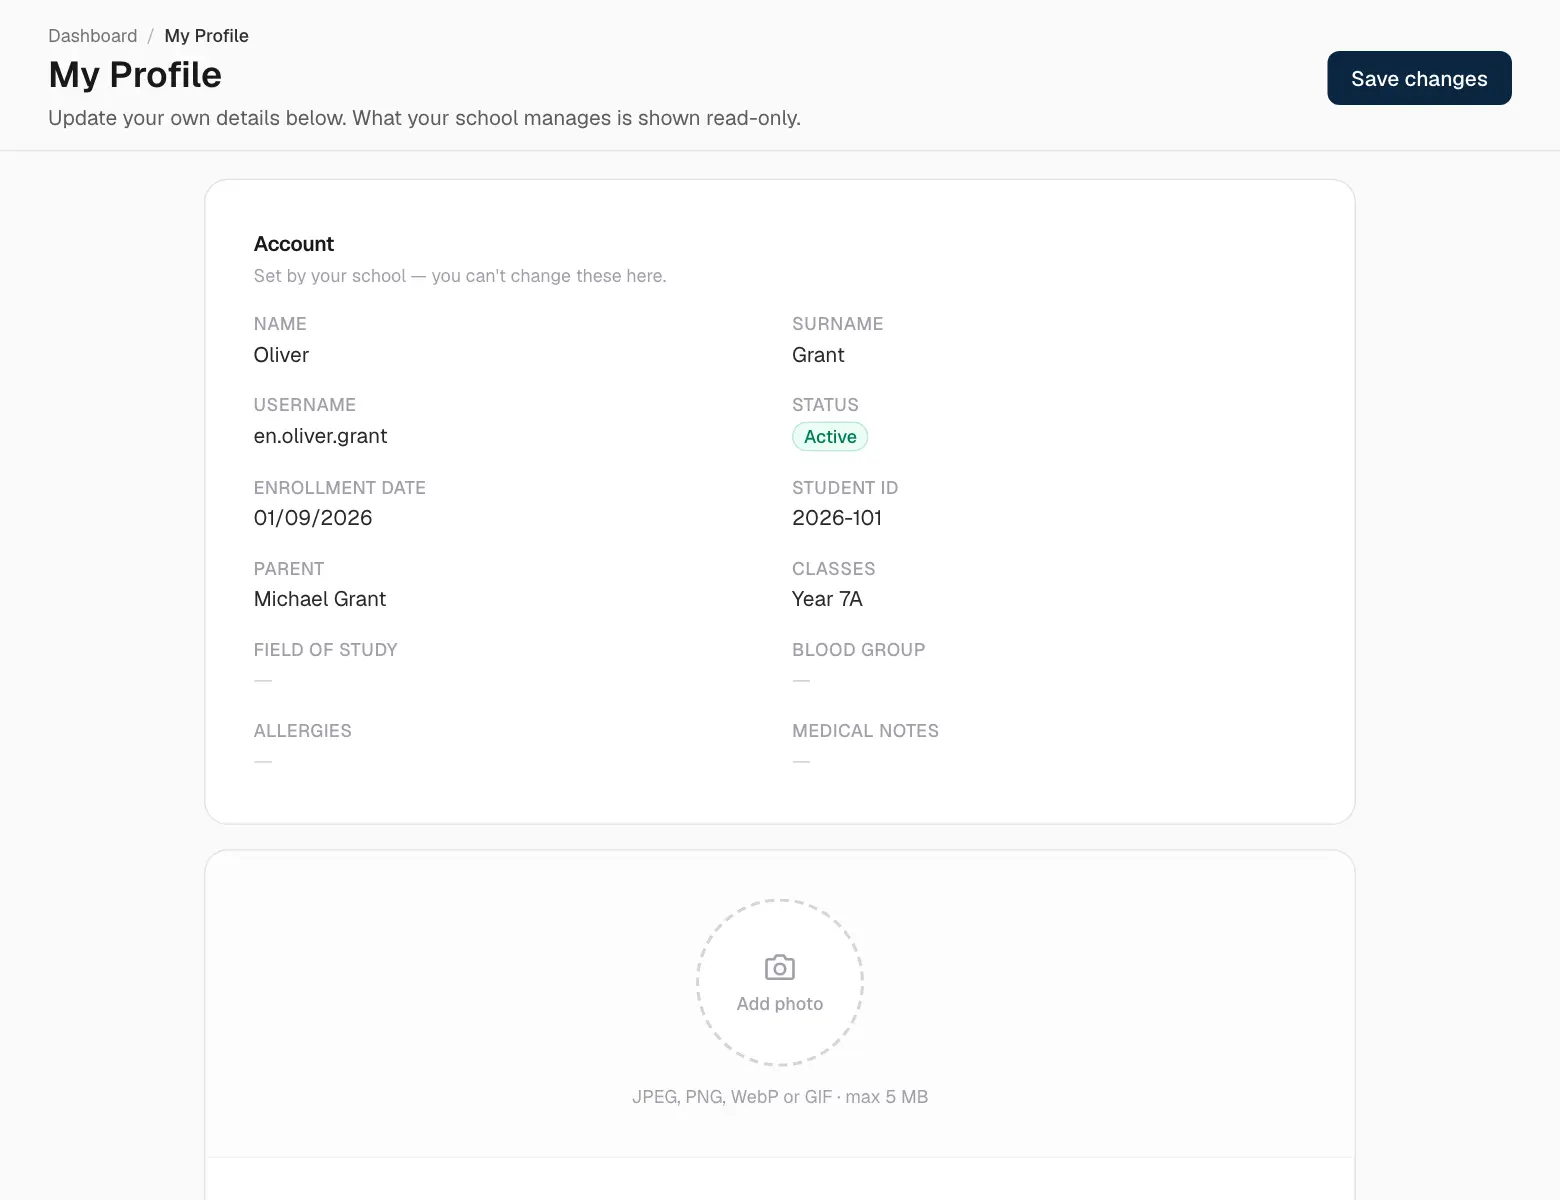
Task: Click the Add photo label
Action: click(x=780, y=1004)
